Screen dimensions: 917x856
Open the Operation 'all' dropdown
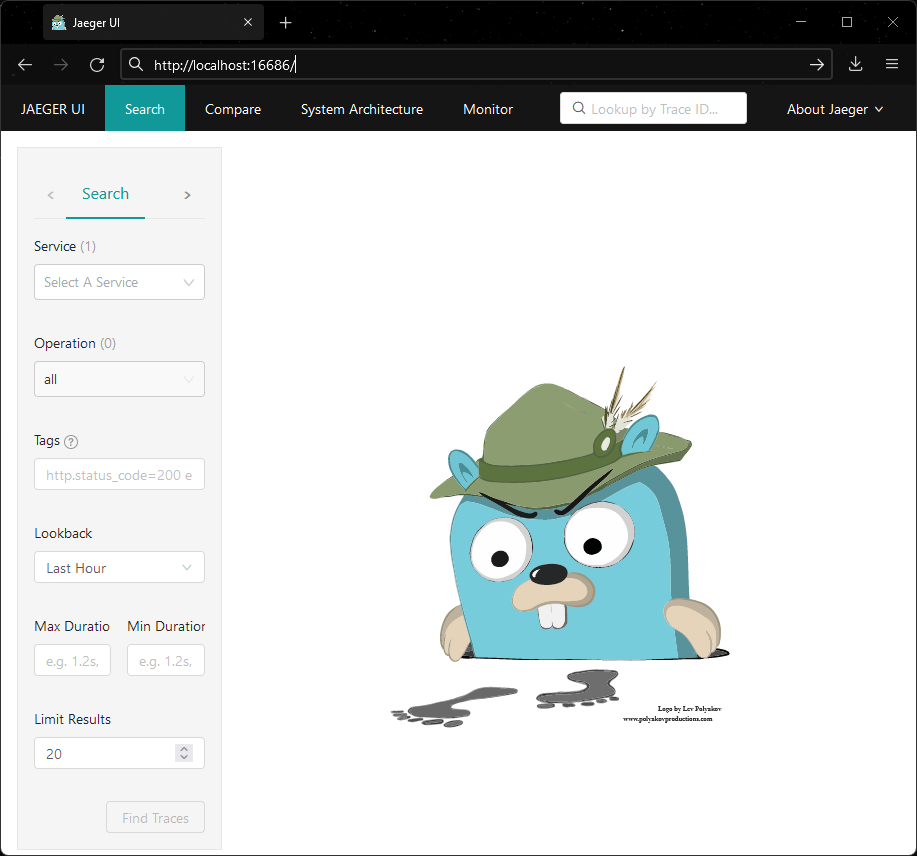click(x=119, y=379)
